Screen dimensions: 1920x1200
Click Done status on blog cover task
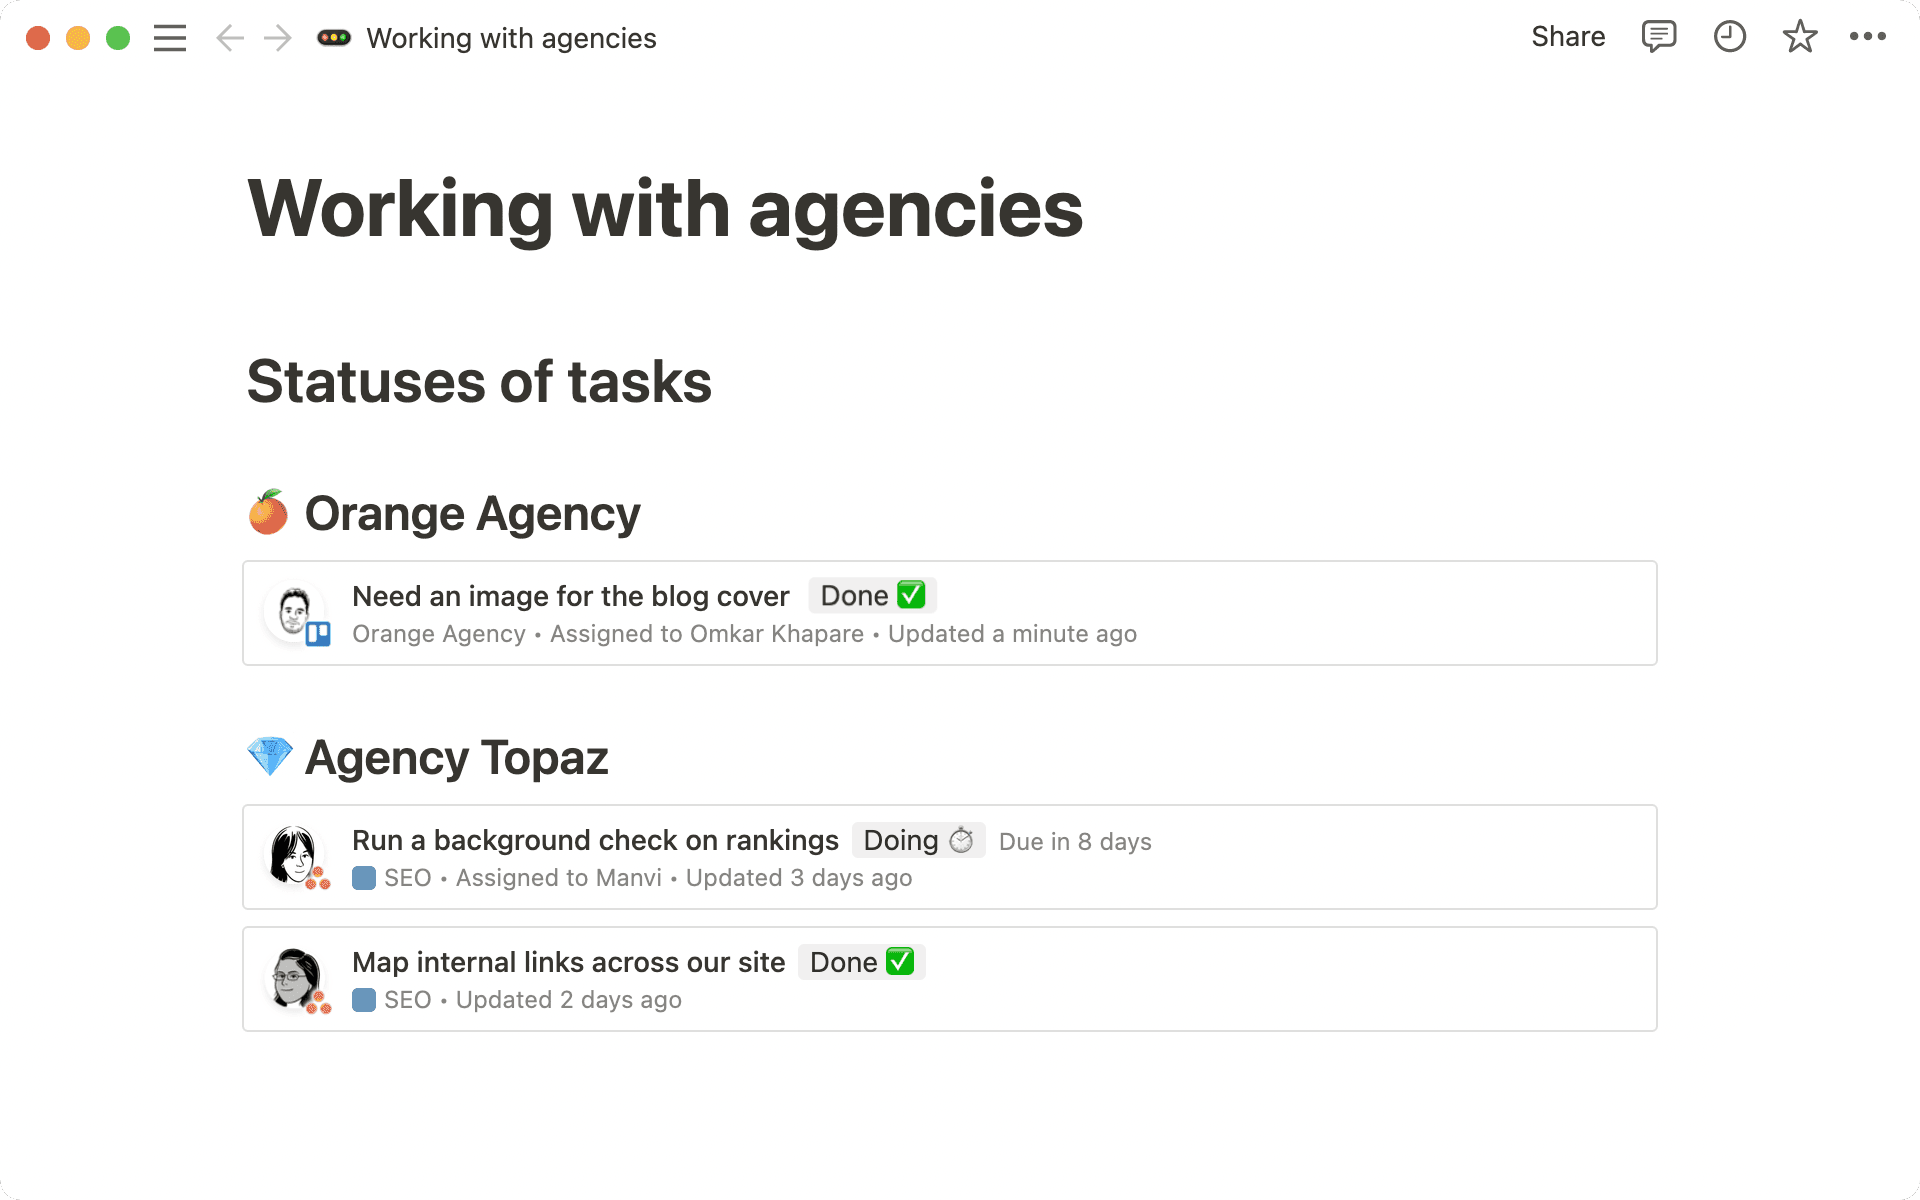pyautogui.click(x=872, y=596)
